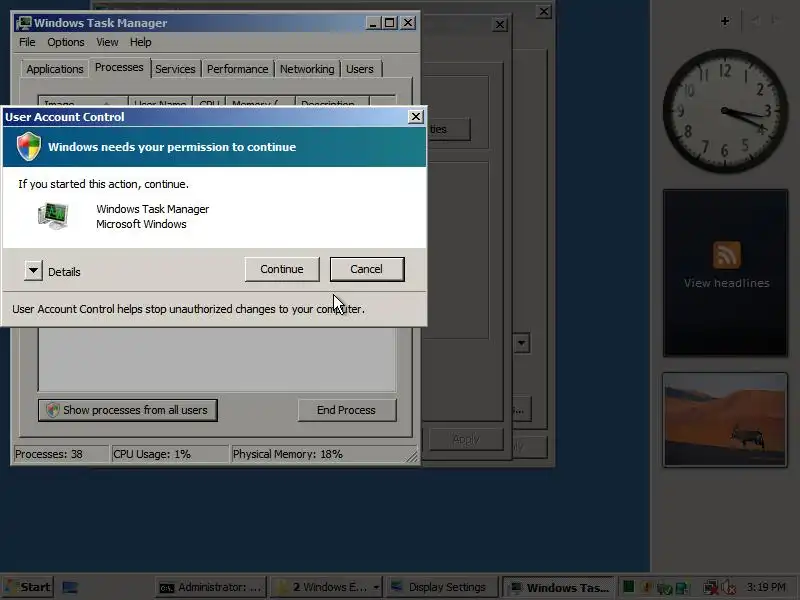Click the Memory column header in Task Manager
The image size is (800, 600).
260,102
